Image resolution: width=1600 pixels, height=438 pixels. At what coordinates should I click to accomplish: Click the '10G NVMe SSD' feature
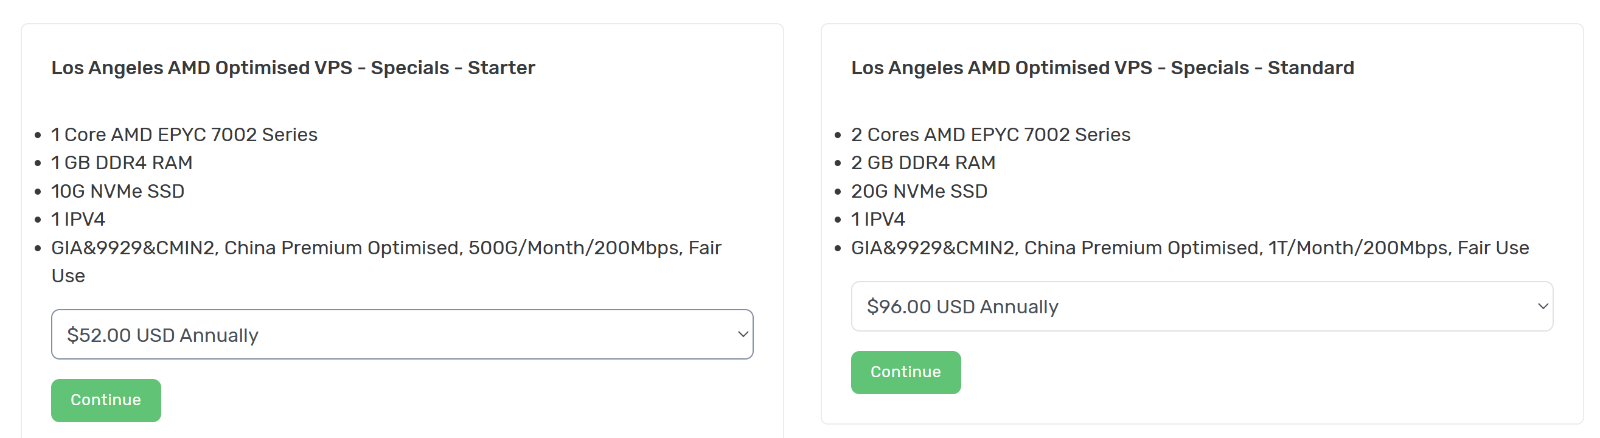tap(118, 191)
